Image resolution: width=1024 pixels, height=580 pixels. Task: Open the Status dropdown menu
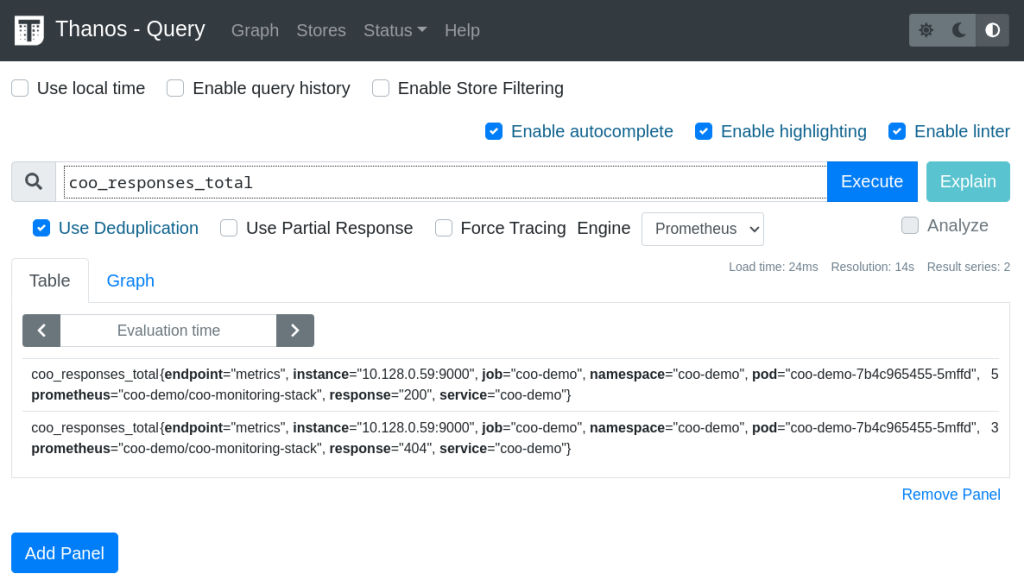click(394, 30)
